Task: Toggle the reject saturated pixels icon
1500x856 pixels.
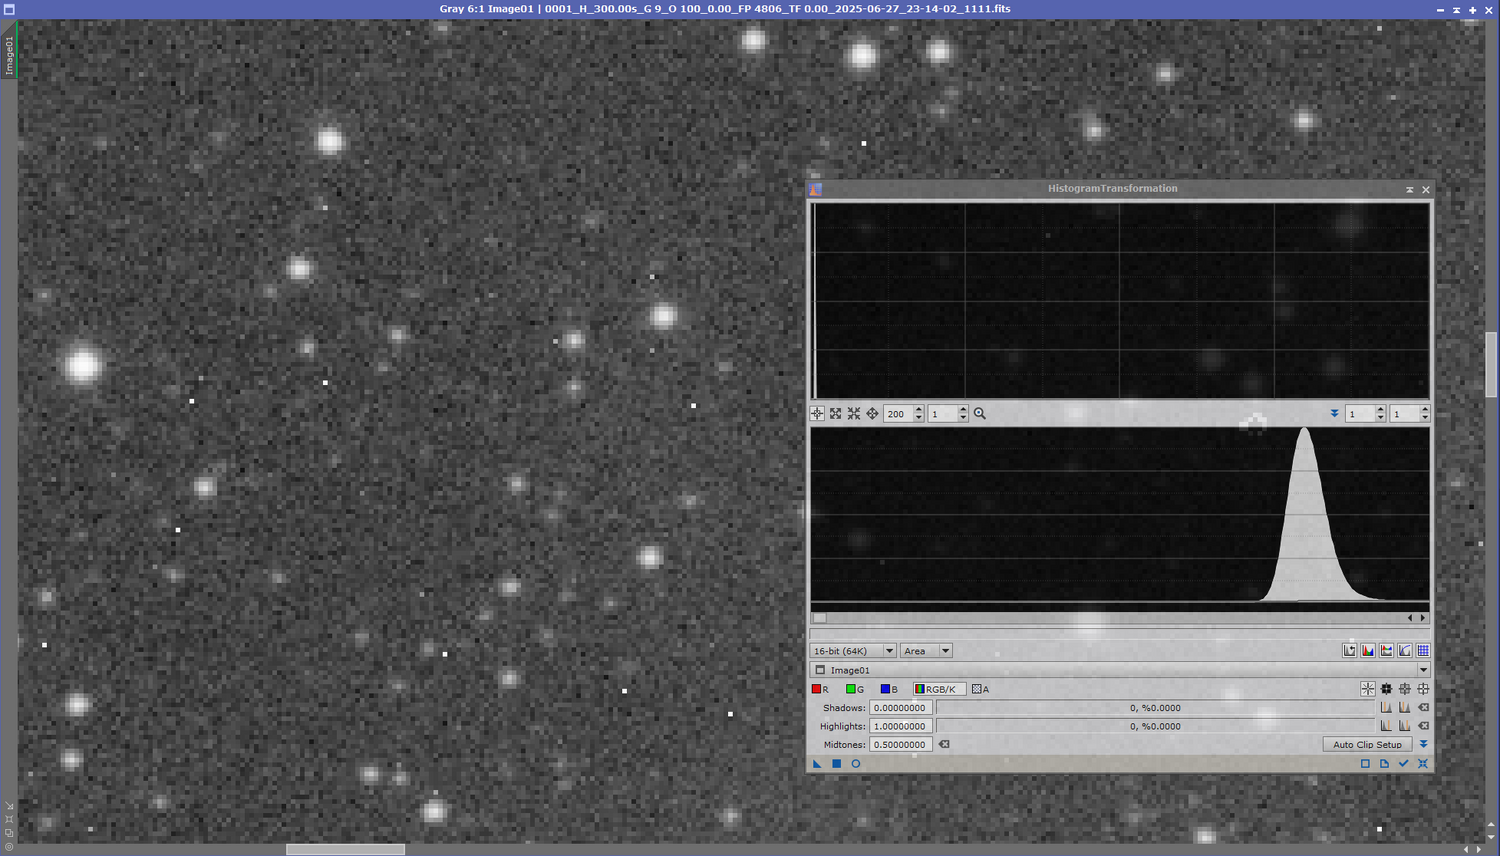Action: point(1349,651)
